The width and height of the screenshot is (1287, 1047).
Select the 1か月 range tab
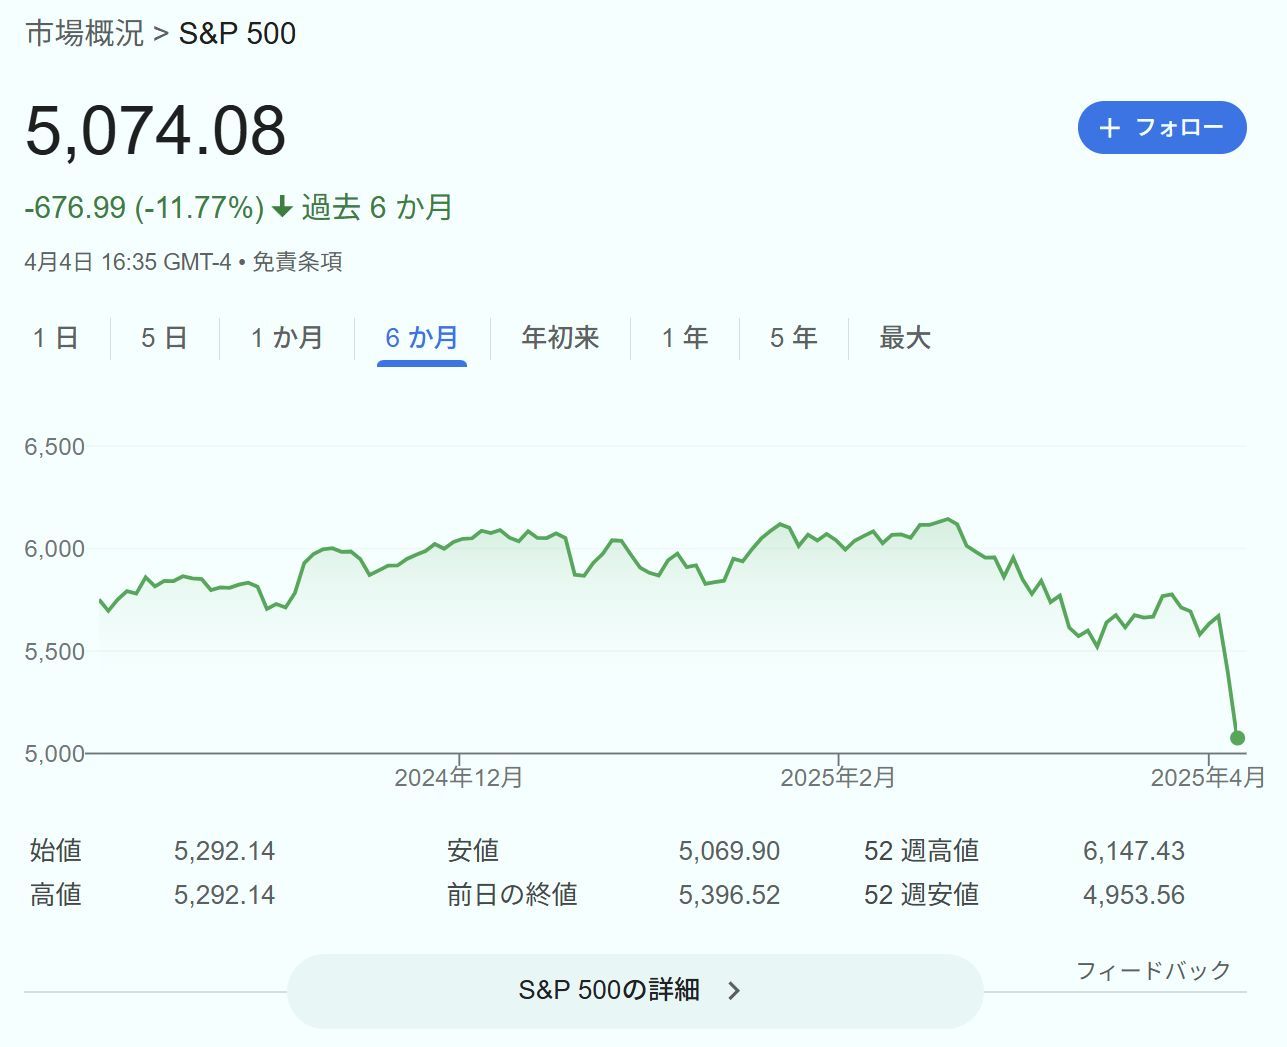coord(287,338)
